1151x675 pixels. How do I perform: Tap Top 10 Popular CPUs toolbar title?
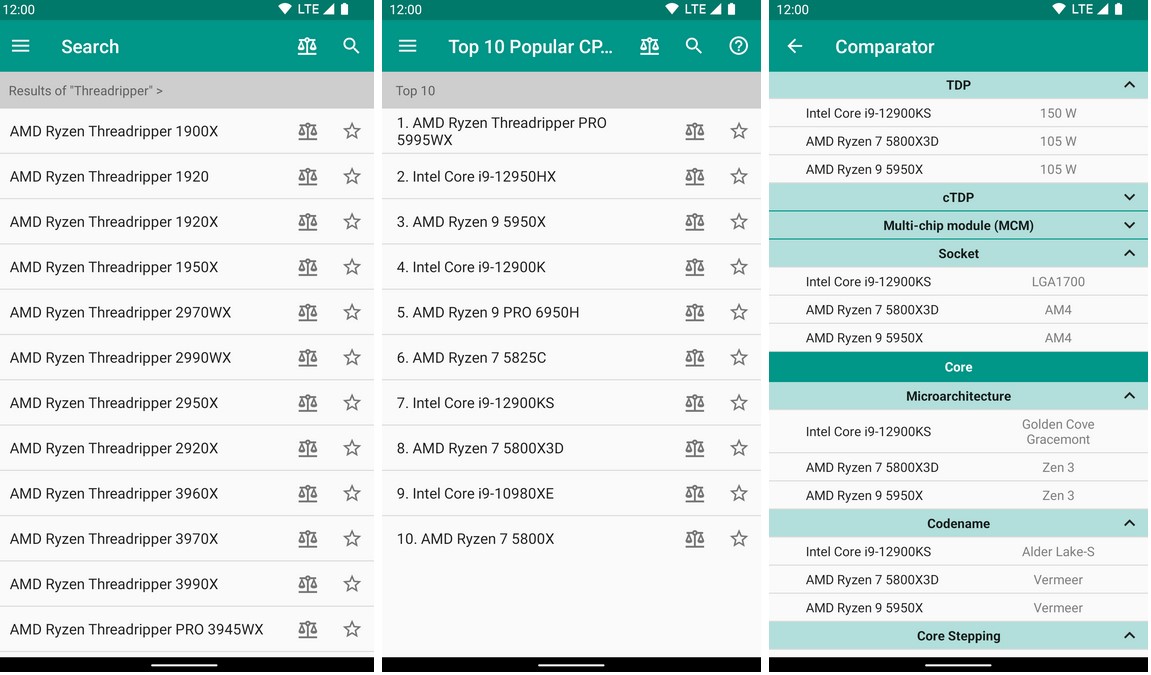point(530,47)
